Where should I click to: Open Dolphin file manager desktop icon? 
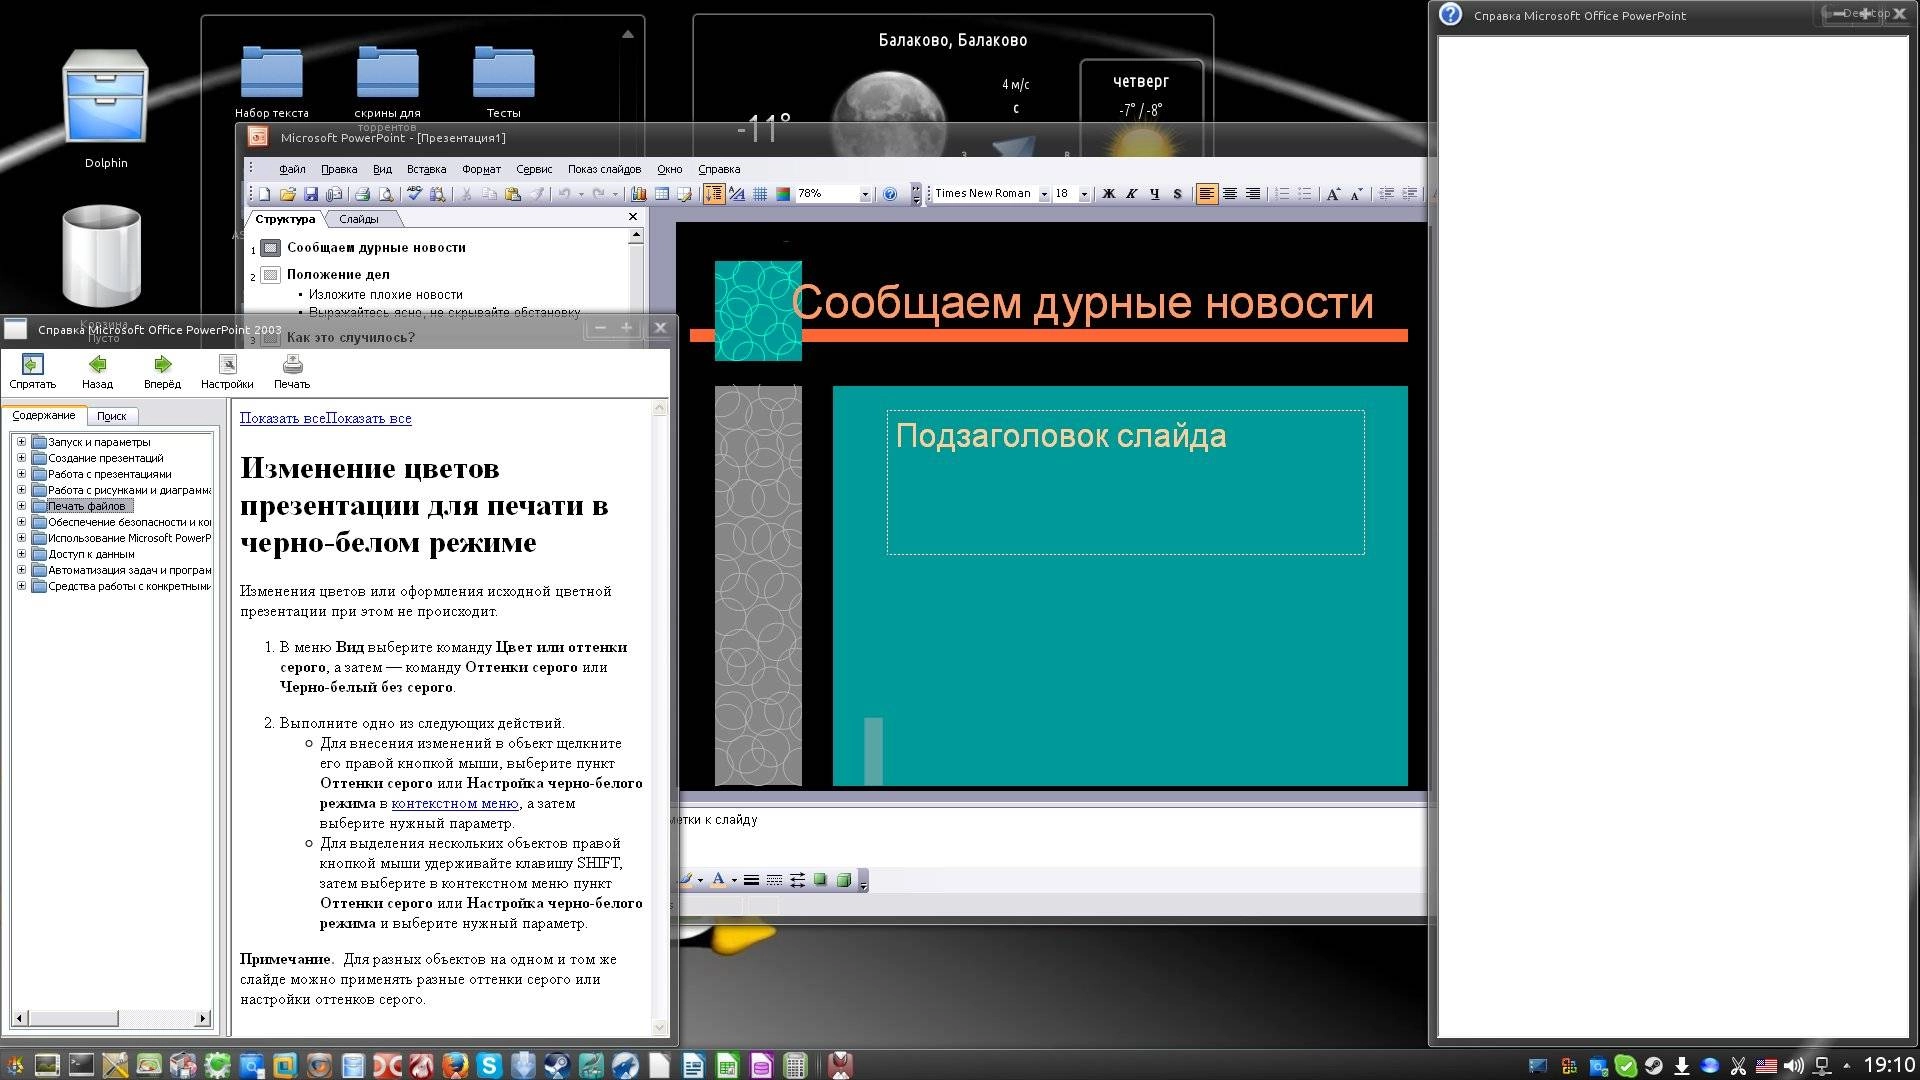(106, 110)
